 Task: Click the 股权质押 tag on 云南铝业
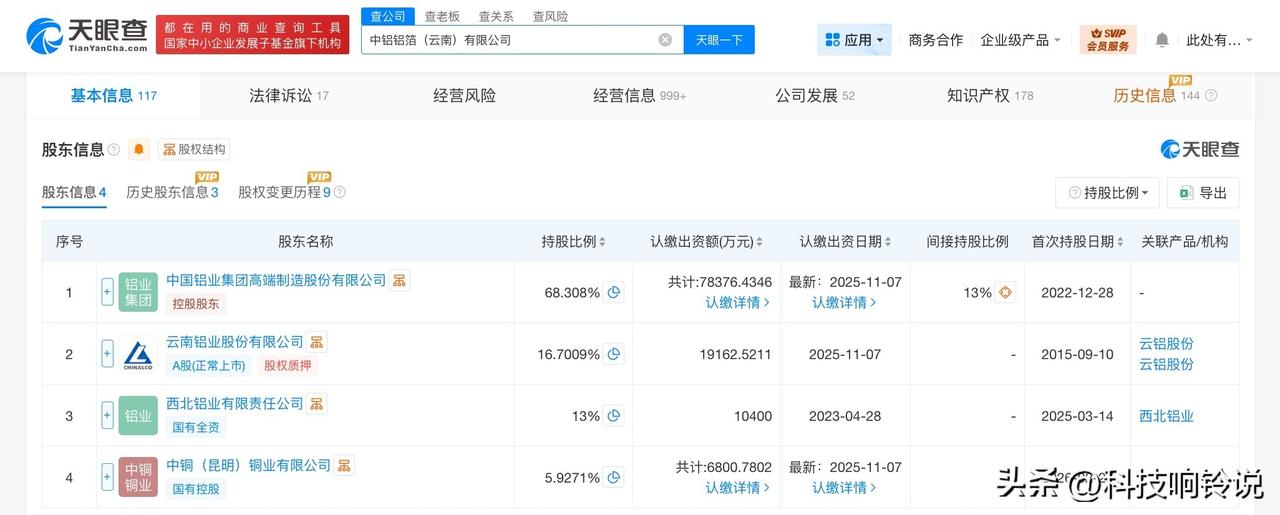coord(288,366)
